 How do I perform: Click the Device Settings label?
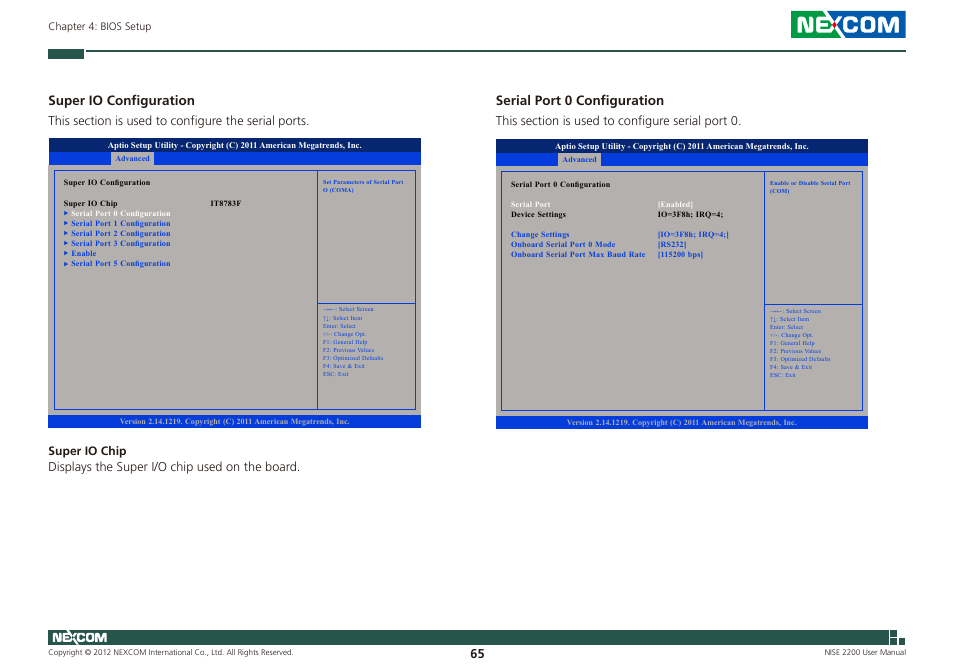point(538,215)
